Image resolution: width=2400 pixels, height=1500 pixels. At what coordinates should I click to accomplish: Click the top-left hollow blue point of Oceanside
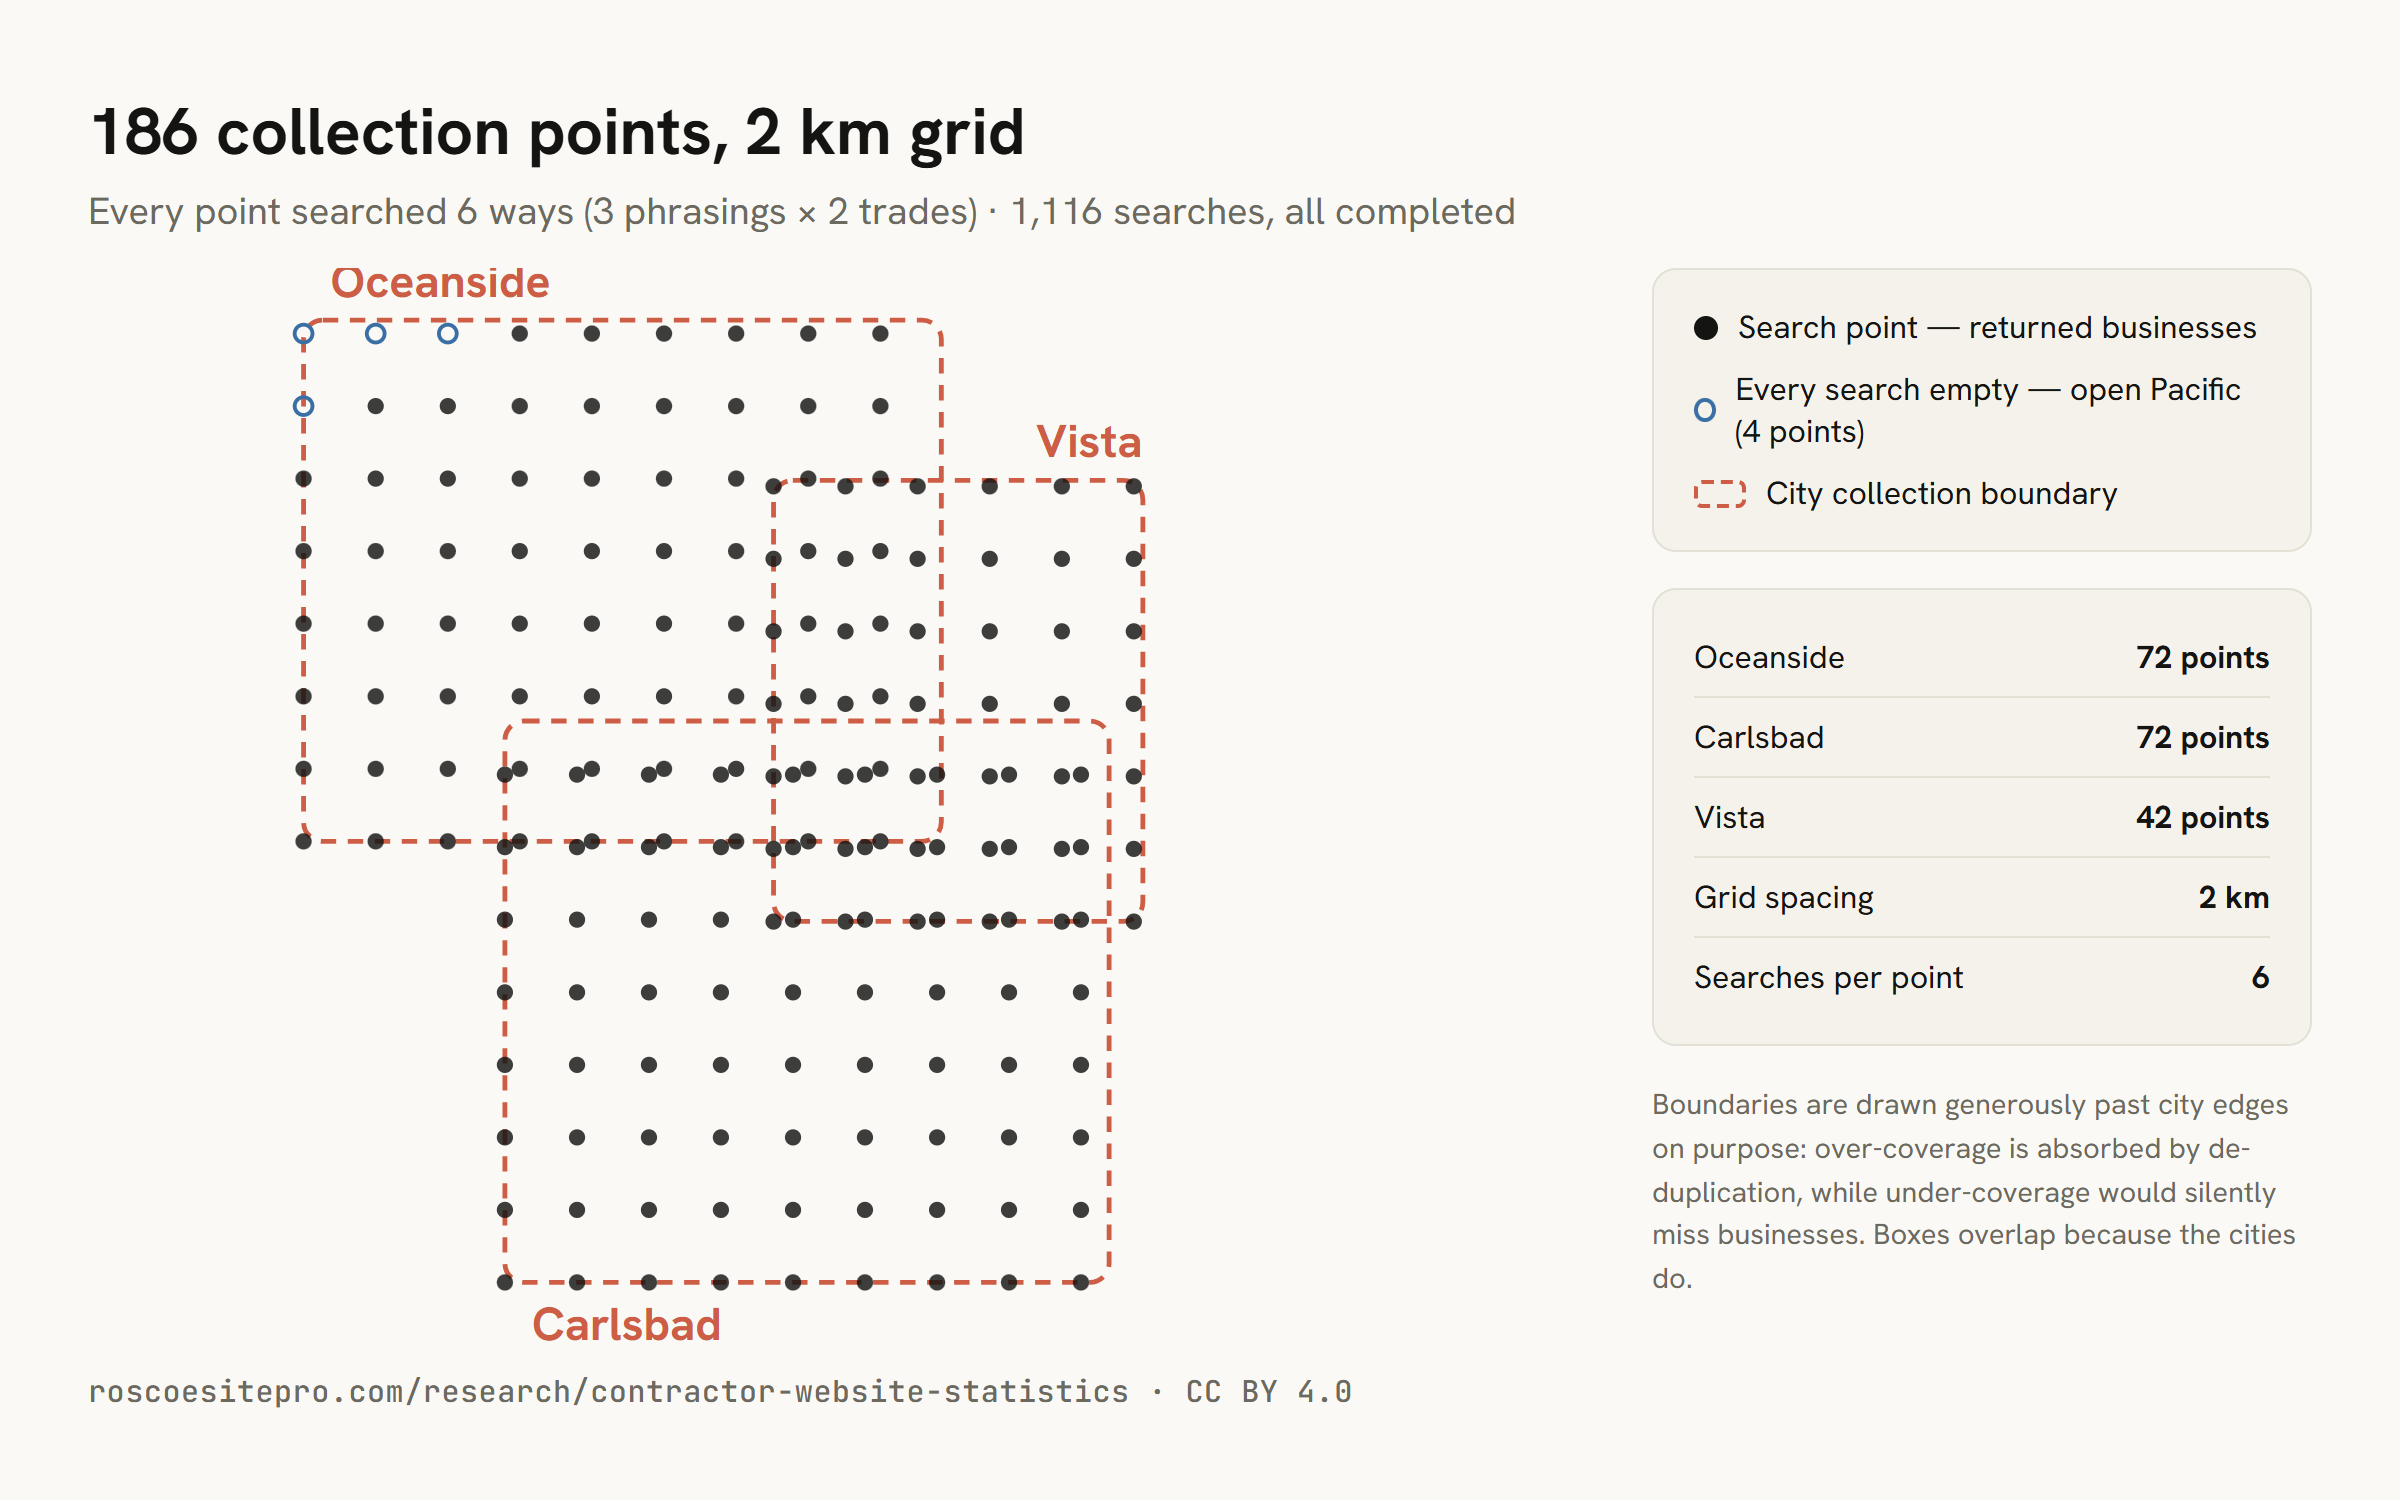[x=303, y=333]
